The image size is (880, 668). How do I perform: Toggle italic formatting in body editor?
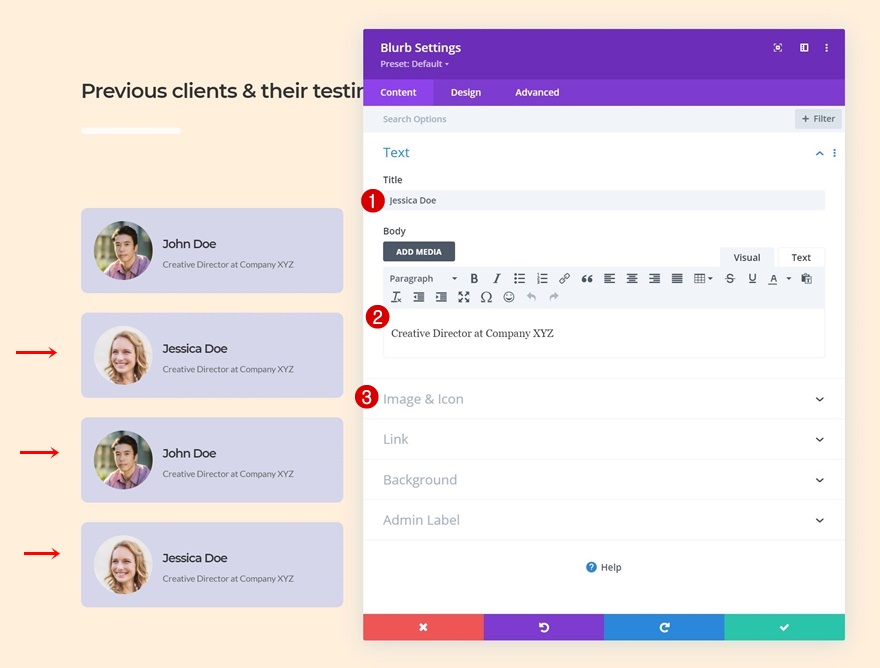pyautogui.click(x=497, y=278)
